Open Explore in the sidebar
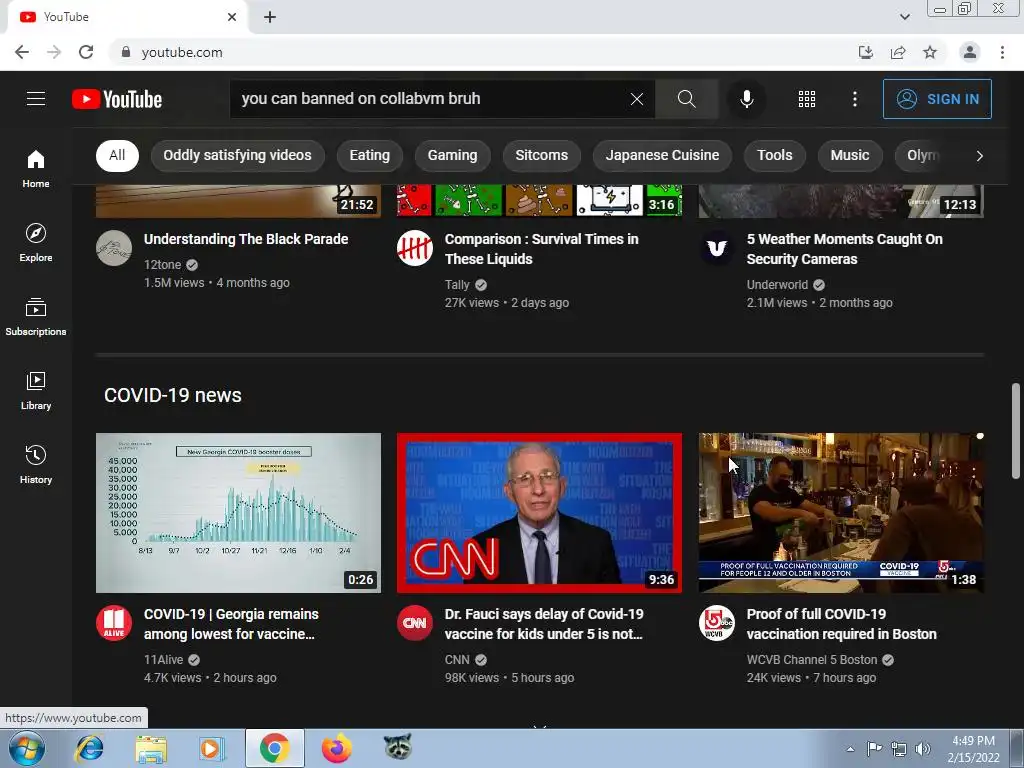1024x768 pixels. [36, 243]
